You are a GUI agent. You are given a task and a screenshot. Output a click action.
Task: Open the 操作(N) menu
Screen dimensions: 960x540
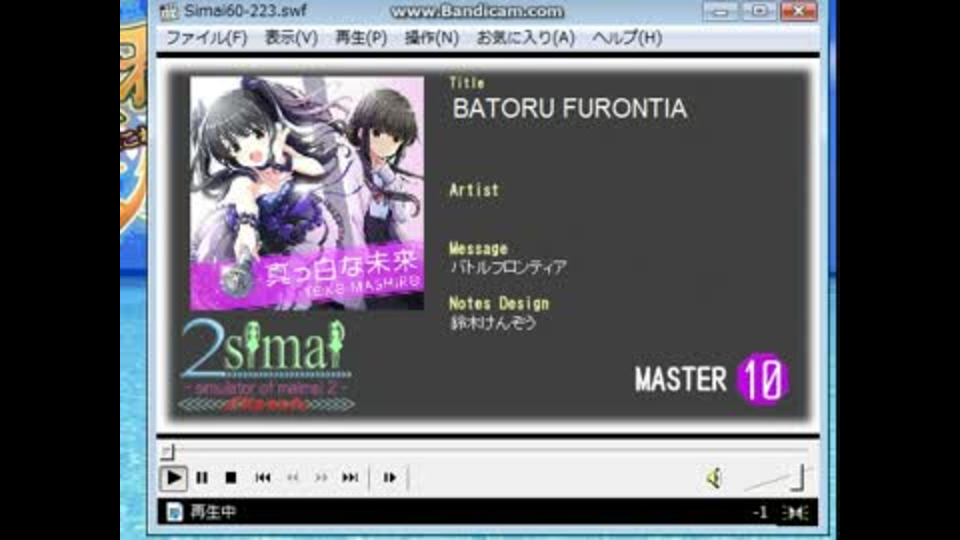432,38
